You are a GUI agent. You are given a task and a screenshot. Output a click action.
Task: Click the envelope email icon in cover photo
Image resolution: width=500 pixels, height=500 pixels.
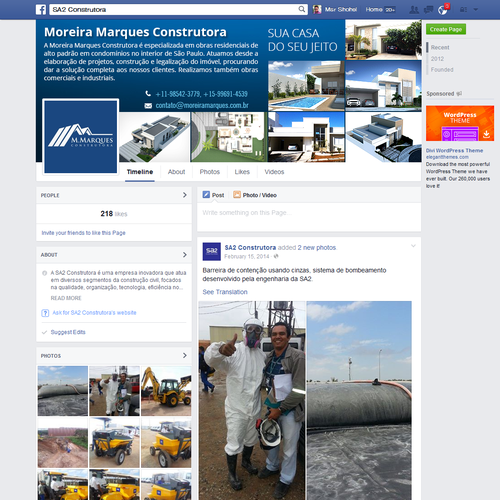point(148,106)
